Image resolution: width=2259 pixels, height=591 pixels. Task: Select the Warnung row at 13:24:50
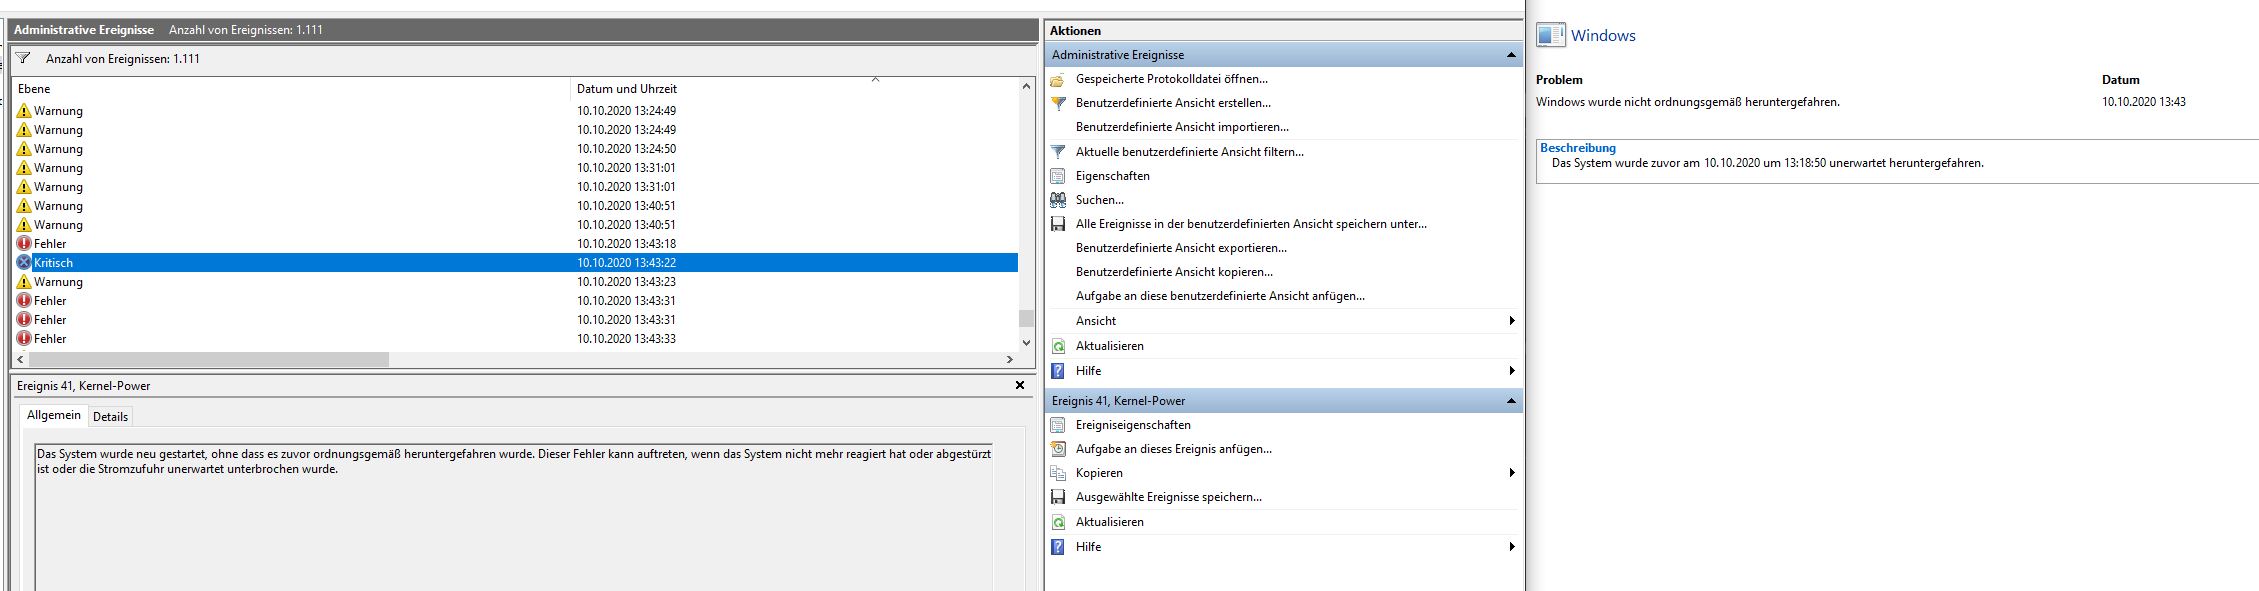pos(515,148)
